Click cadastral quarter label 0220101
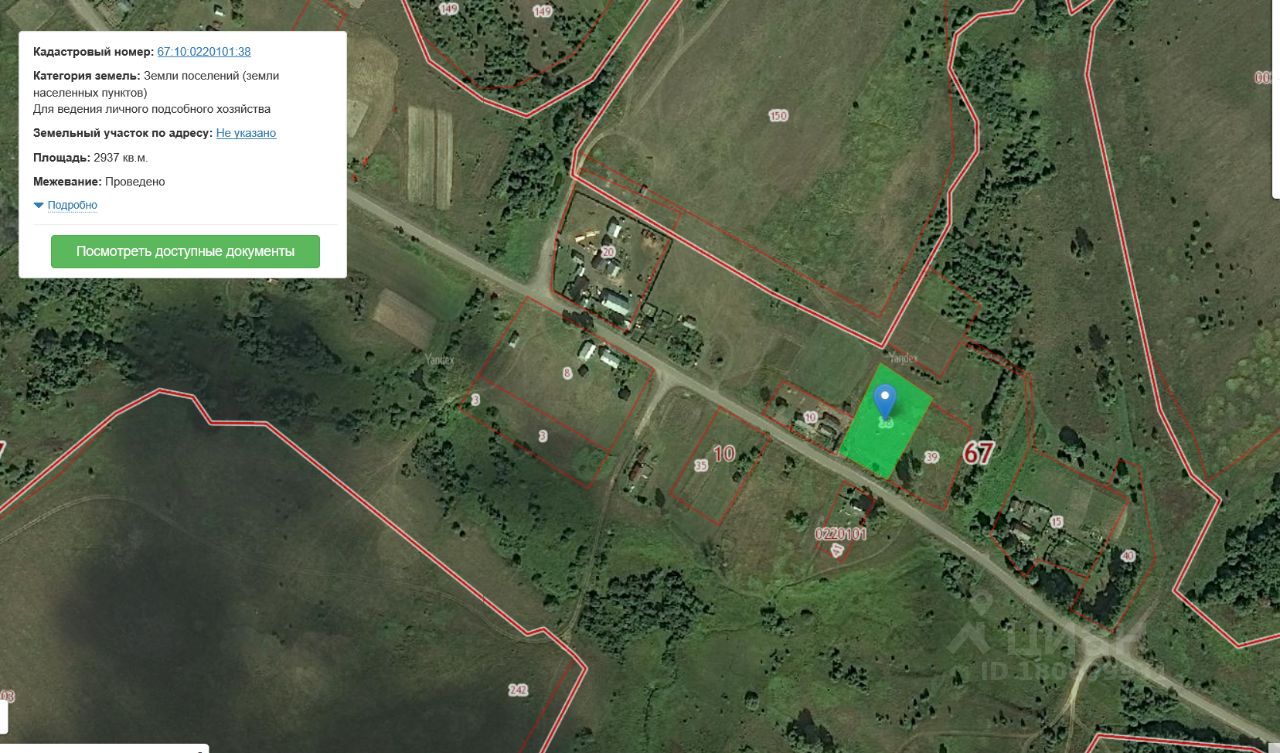This screenshot has width=1280, height=753. [x=841, y=534]
